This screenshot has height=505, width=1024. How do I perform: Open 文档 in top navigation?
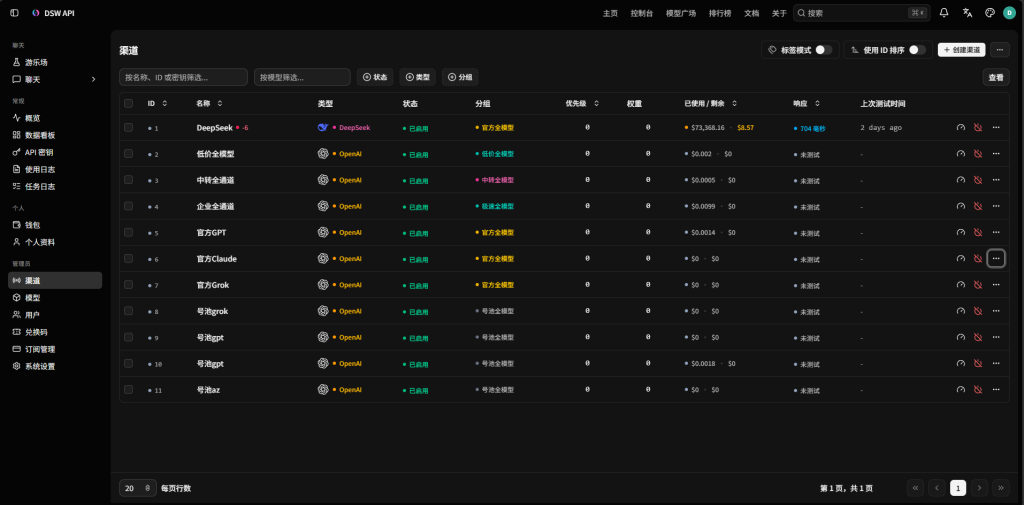pos(751,13)
